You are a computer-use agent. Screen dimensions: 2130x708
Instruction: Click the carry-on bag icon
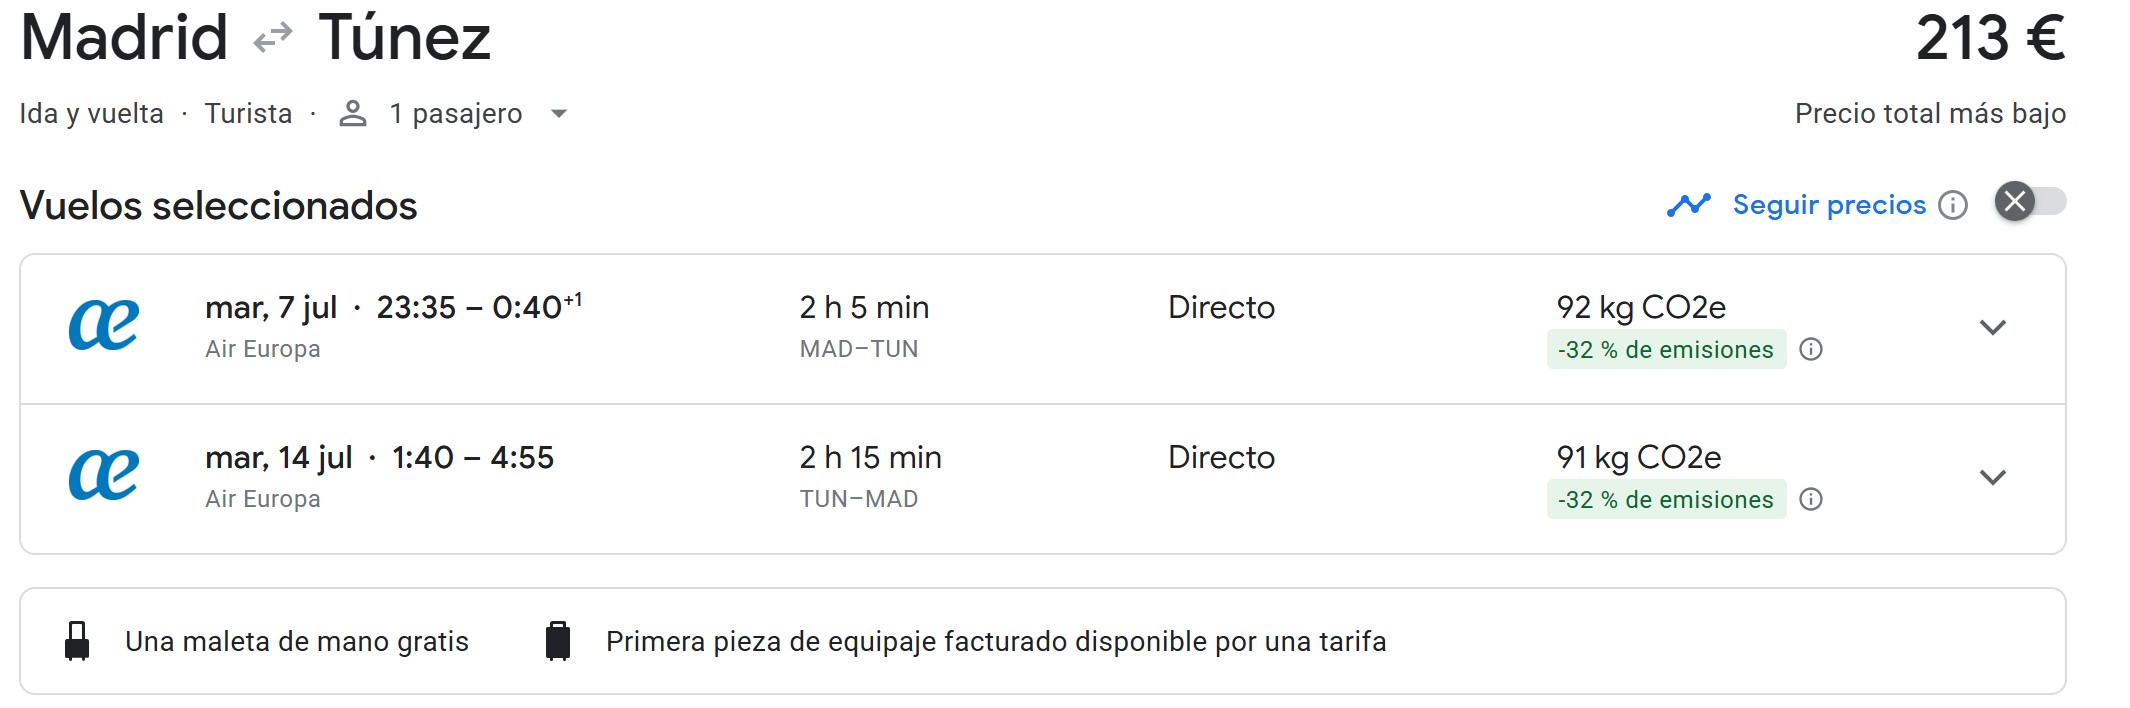click(77, 641)
